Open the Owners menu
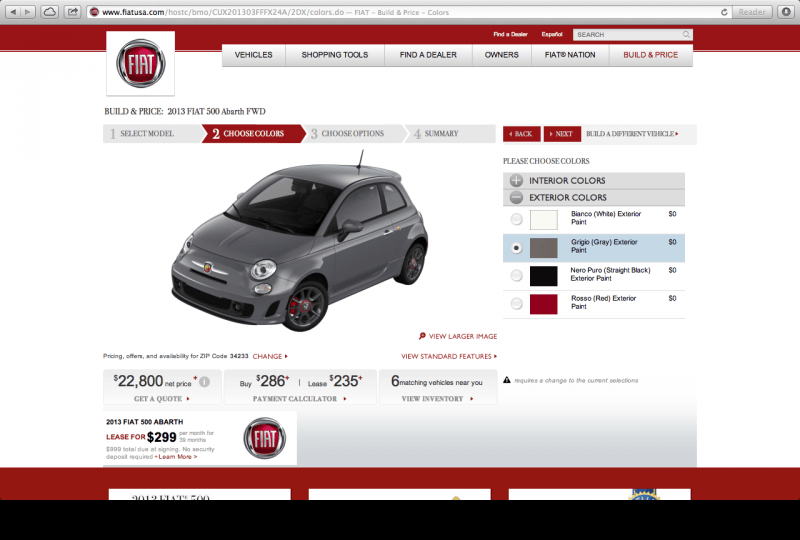Image resolution: width=800 pixels, height=540 pixels. tap(502, 55)
